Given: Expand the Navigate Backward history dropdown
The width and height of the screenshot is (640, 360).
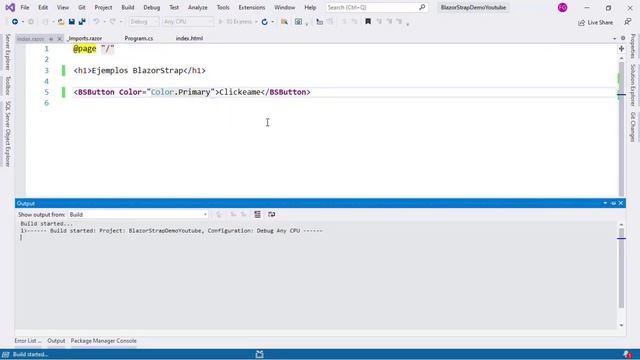Looking at the screenshot, I should pyautogui.click(x=22, y=22).
